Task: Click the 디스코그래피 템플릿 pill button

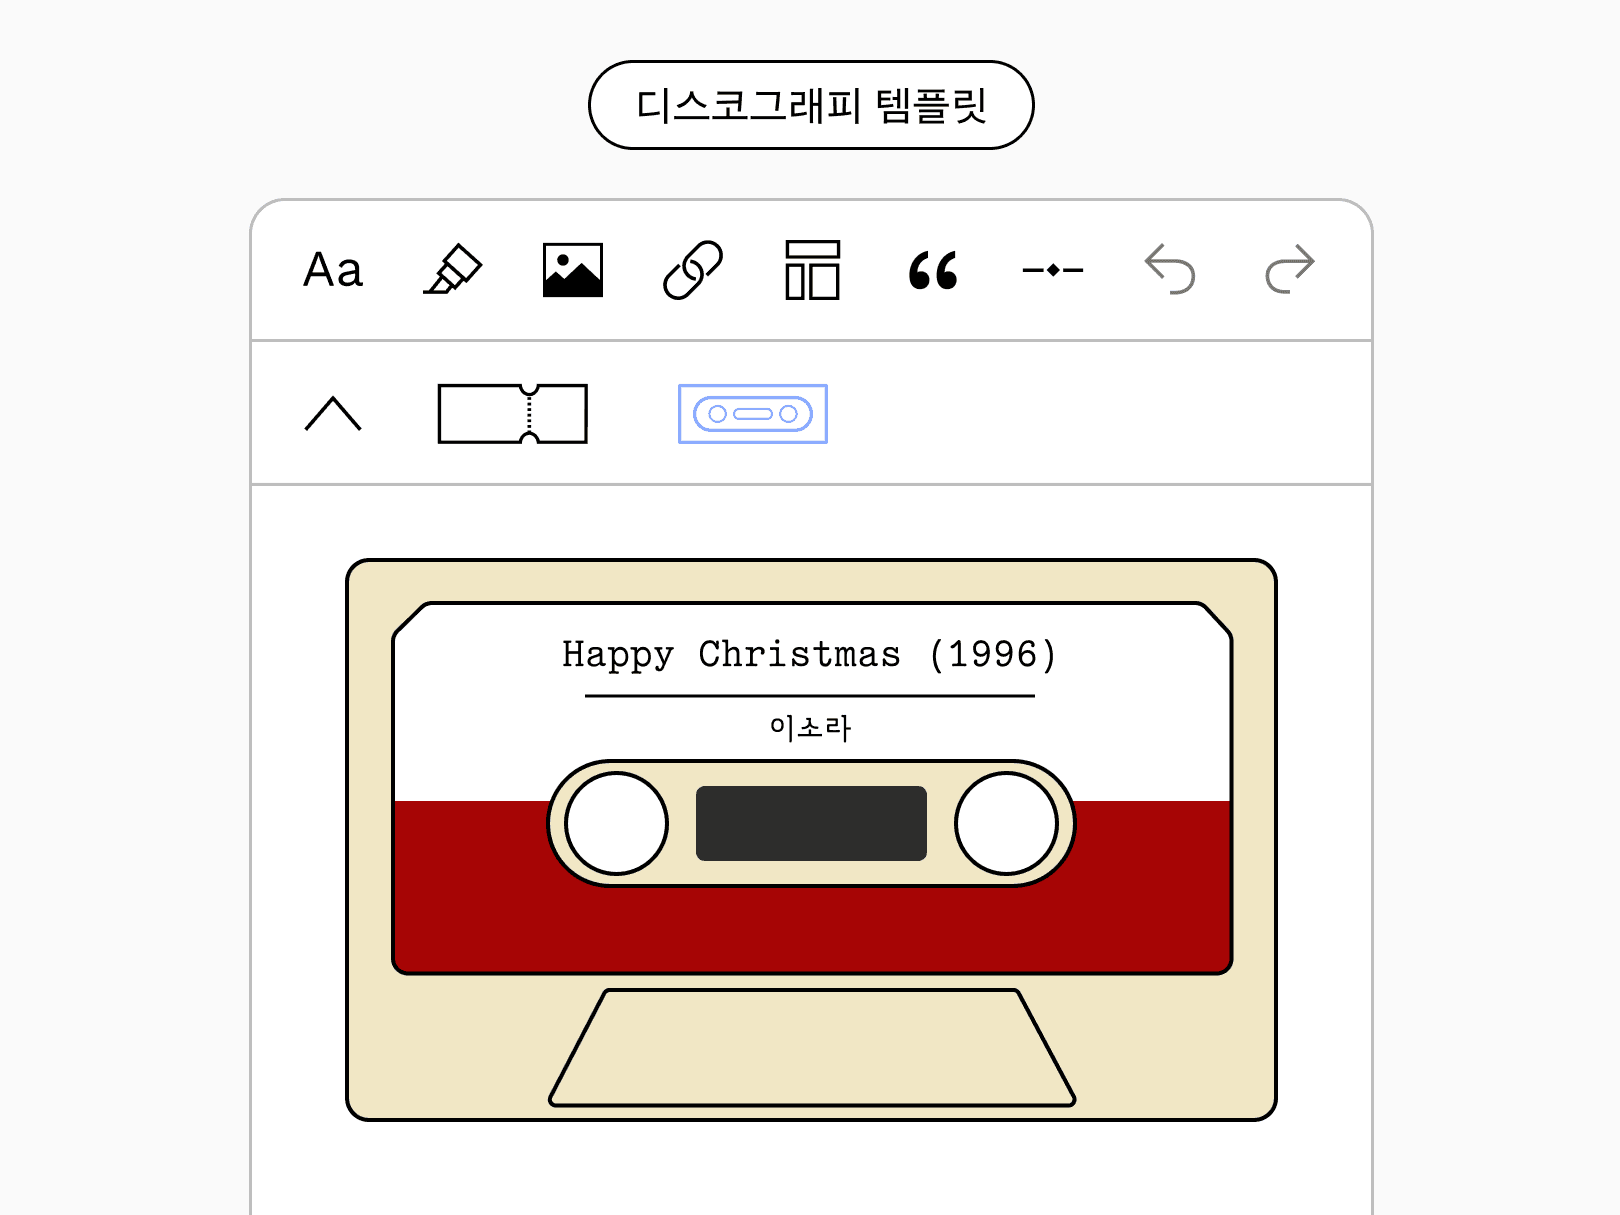Action: tap(811, 105)
